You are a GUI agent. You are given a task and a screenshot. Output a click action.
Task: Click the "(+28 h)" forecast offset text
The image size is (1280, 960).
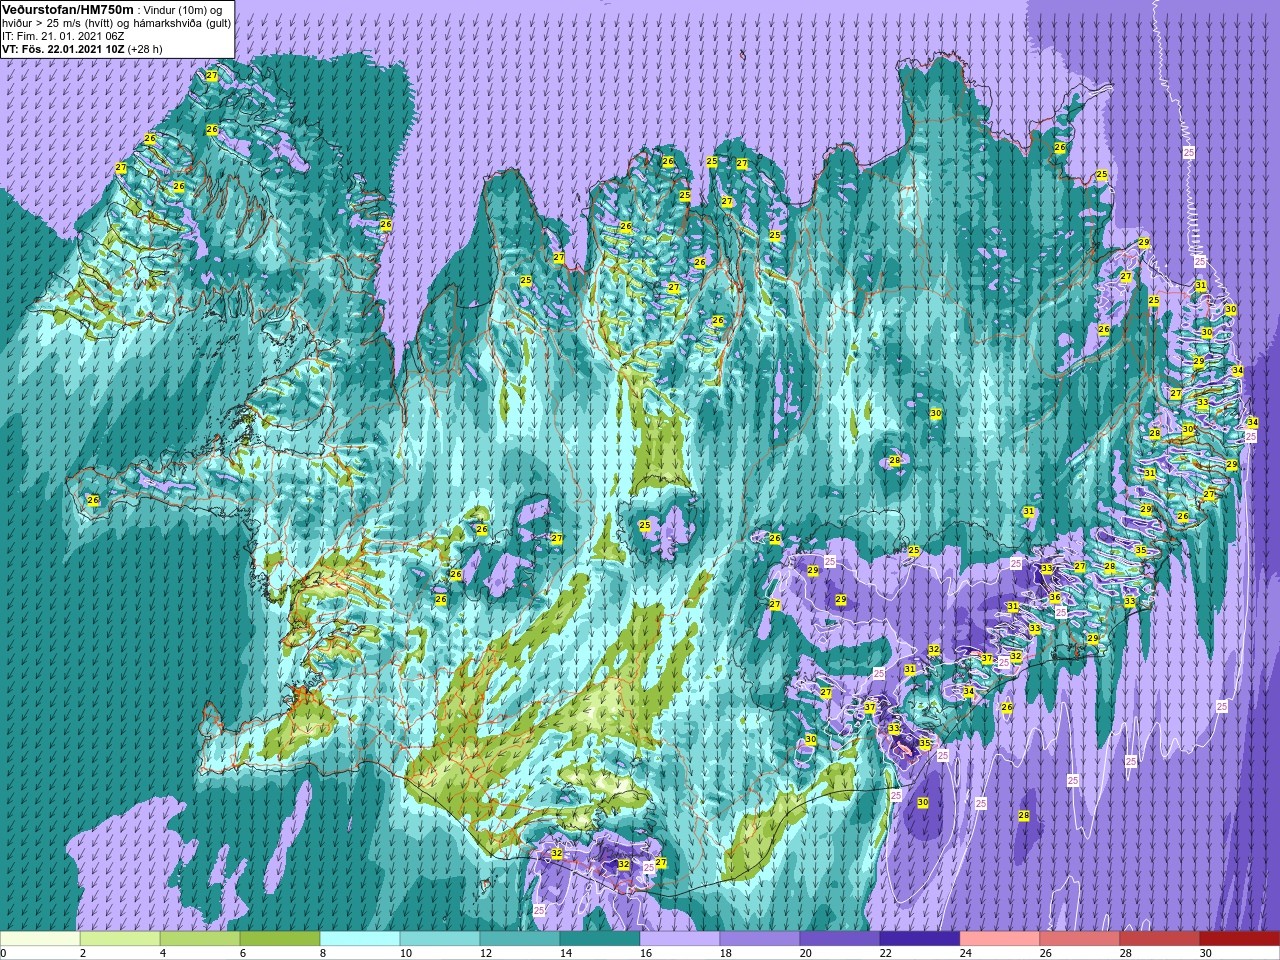click(145, 48)
